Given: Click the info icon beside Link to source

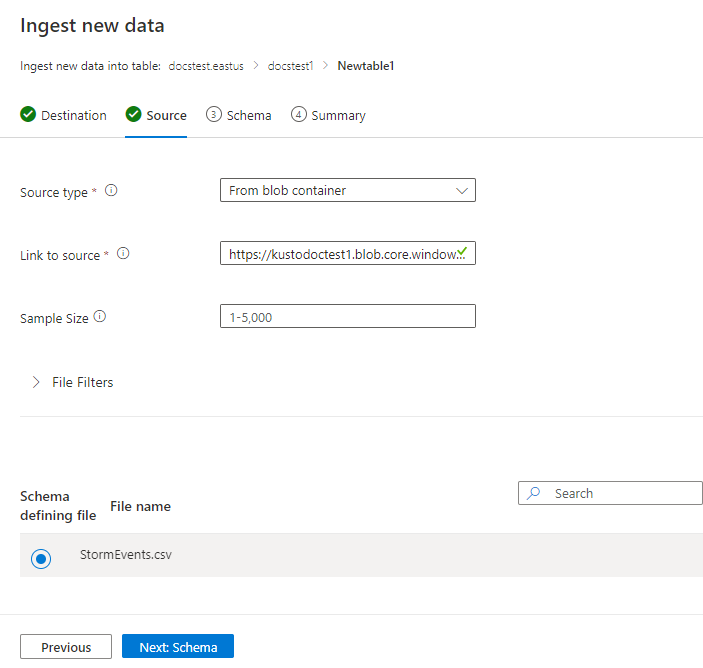Looking at the screenshot, I should tap(123, 254).
